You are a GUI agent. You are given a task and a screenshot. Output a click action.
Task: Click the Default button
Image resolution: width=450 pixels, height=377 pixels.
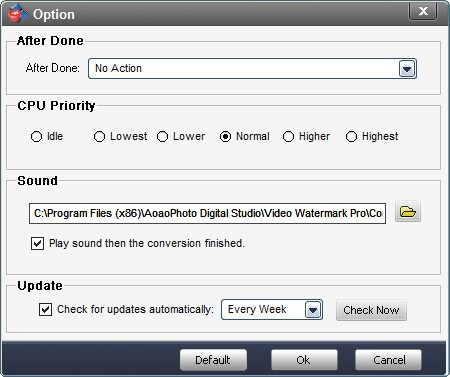[213, 360]
